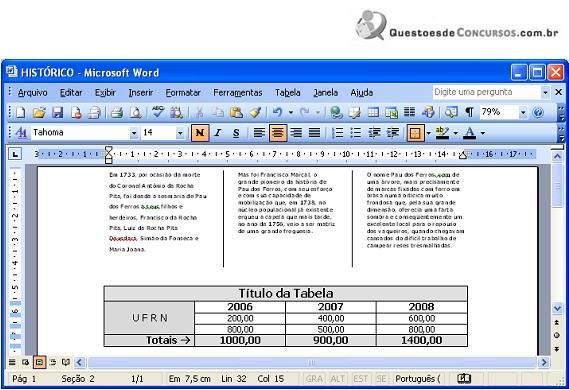Click the Select Browse Object button
569x390 pixels.
(557, 335)
